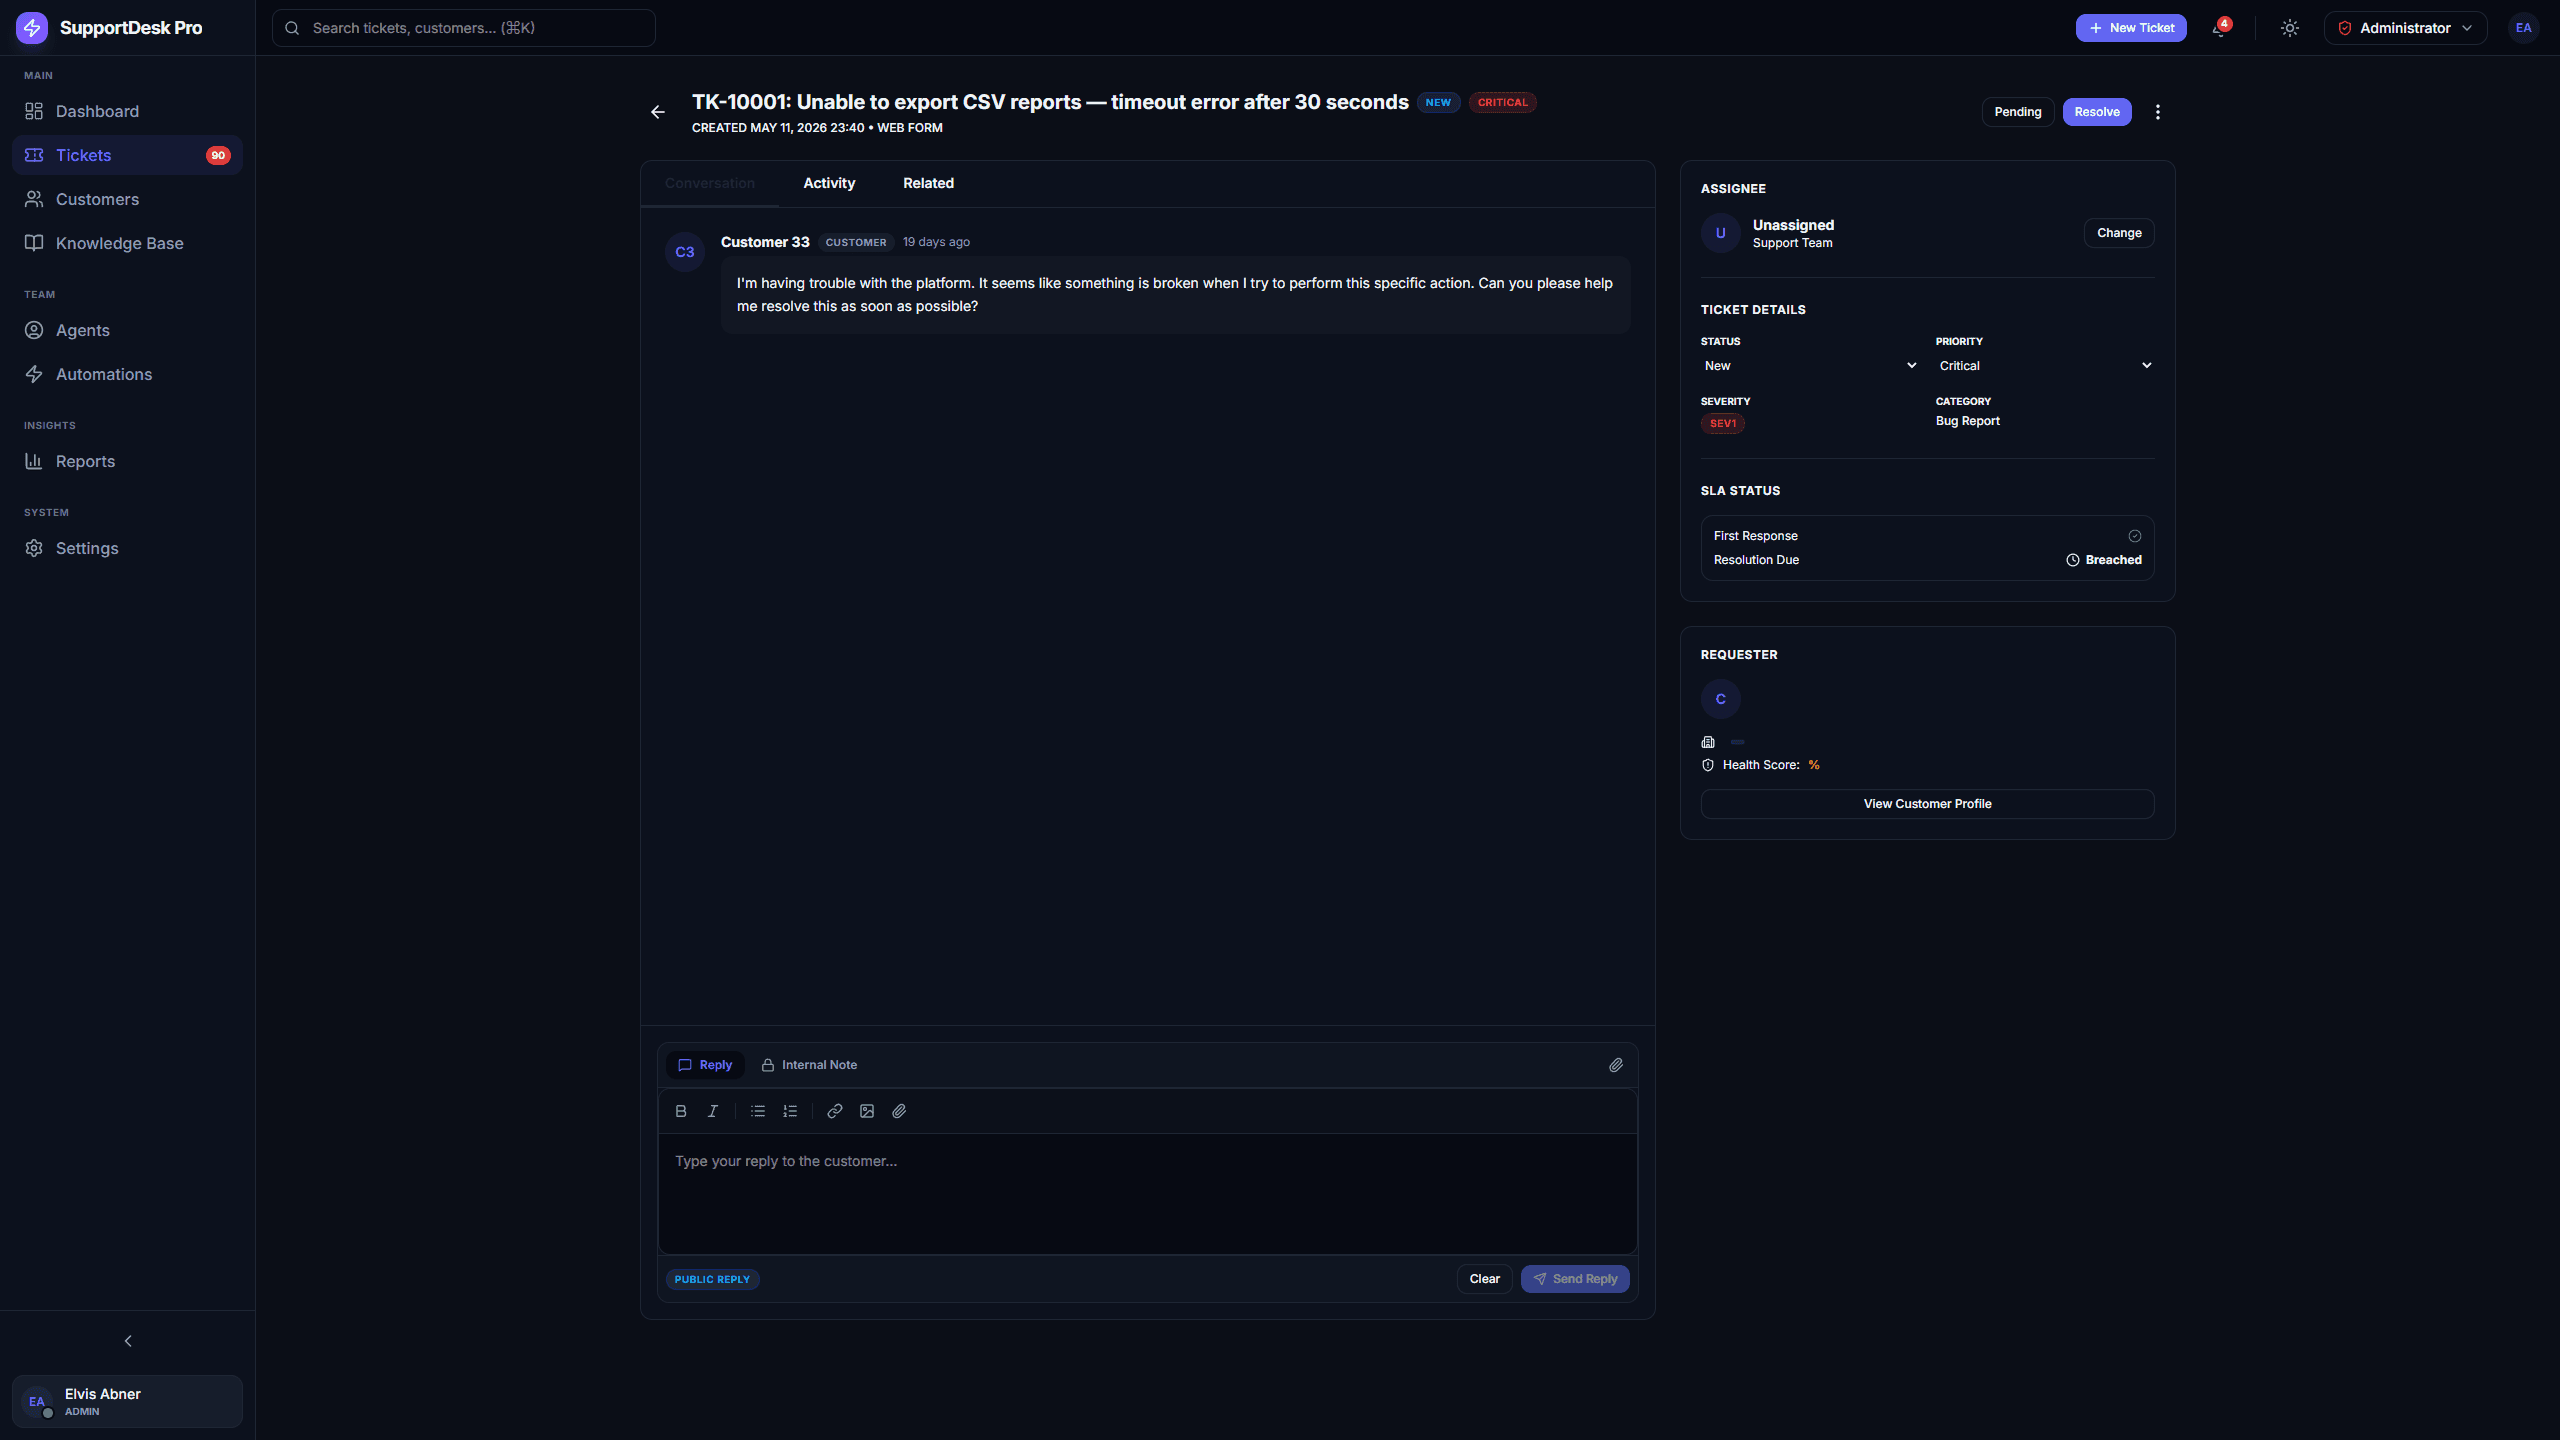This screenshot has width=2560, height=1440.
Task: Insert an image in the reply
Action: click(867, 1111)
